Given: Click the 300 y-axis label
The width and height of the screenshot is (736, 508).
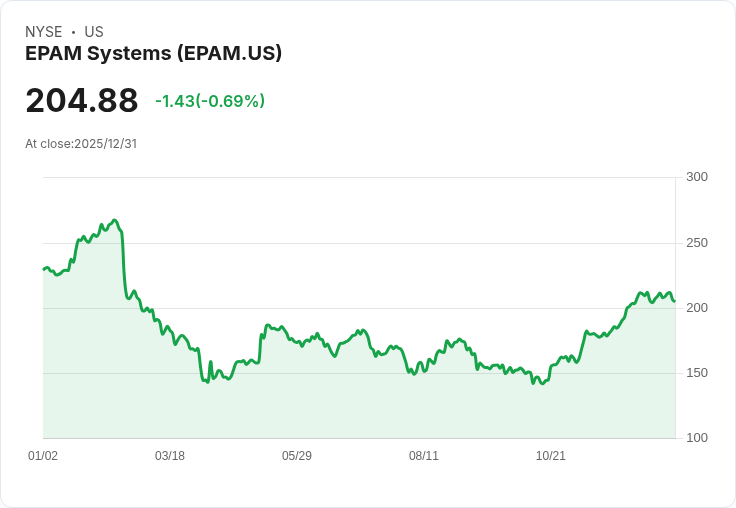Looking at the screenshot, I should 697,177.
